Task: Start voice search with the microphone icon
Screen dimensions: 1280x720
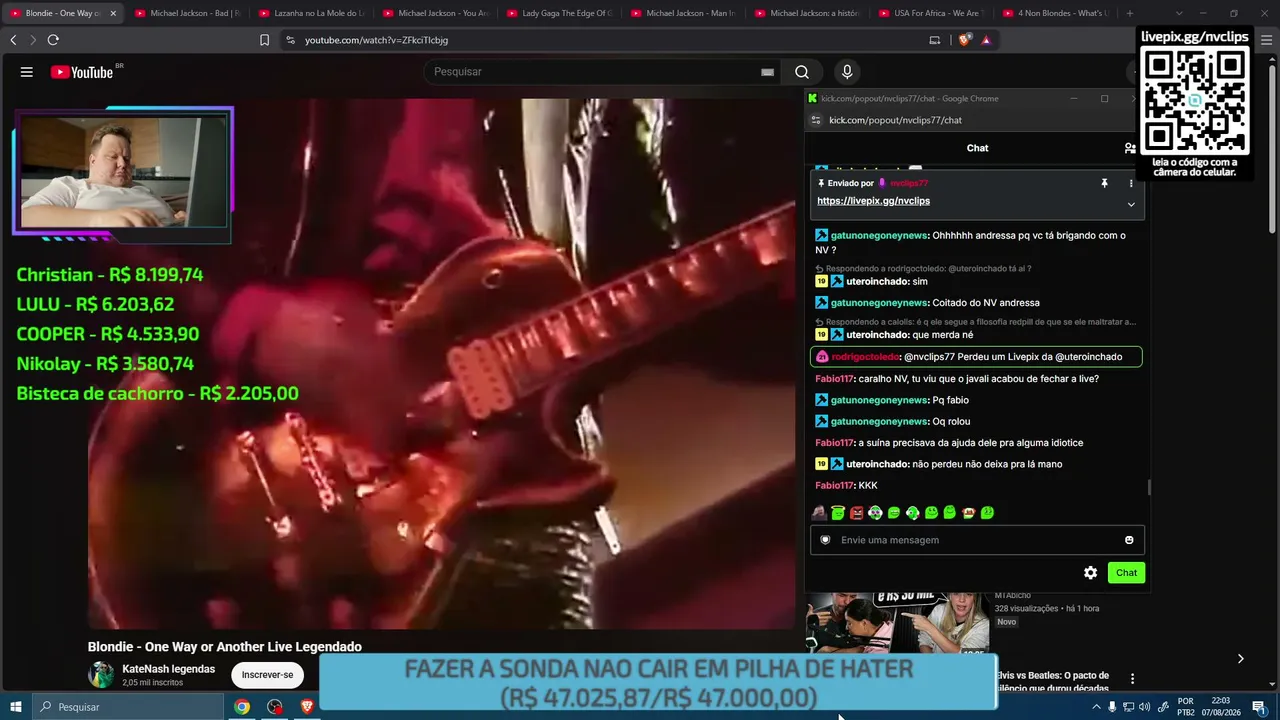Action: (847, 72)
